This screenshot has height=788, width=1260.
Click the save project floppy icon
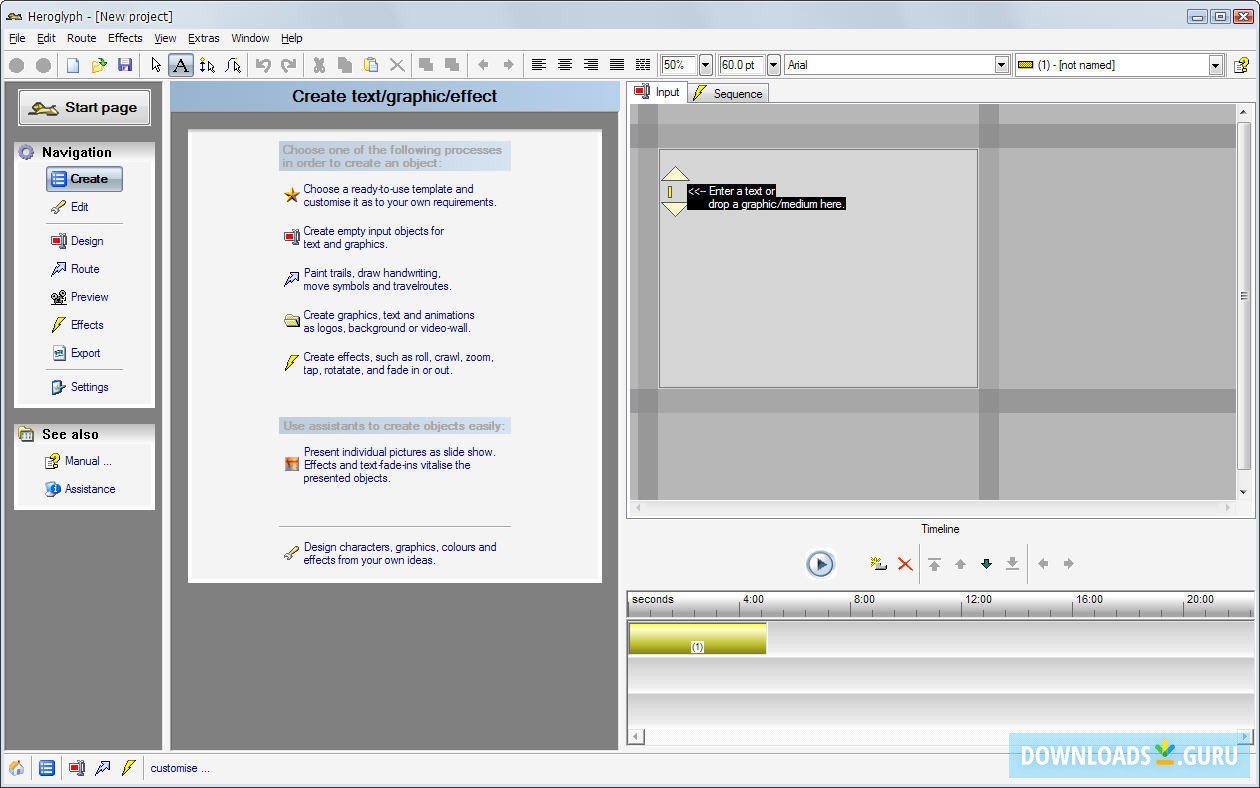pyautogui.click(x=125, y=65)
